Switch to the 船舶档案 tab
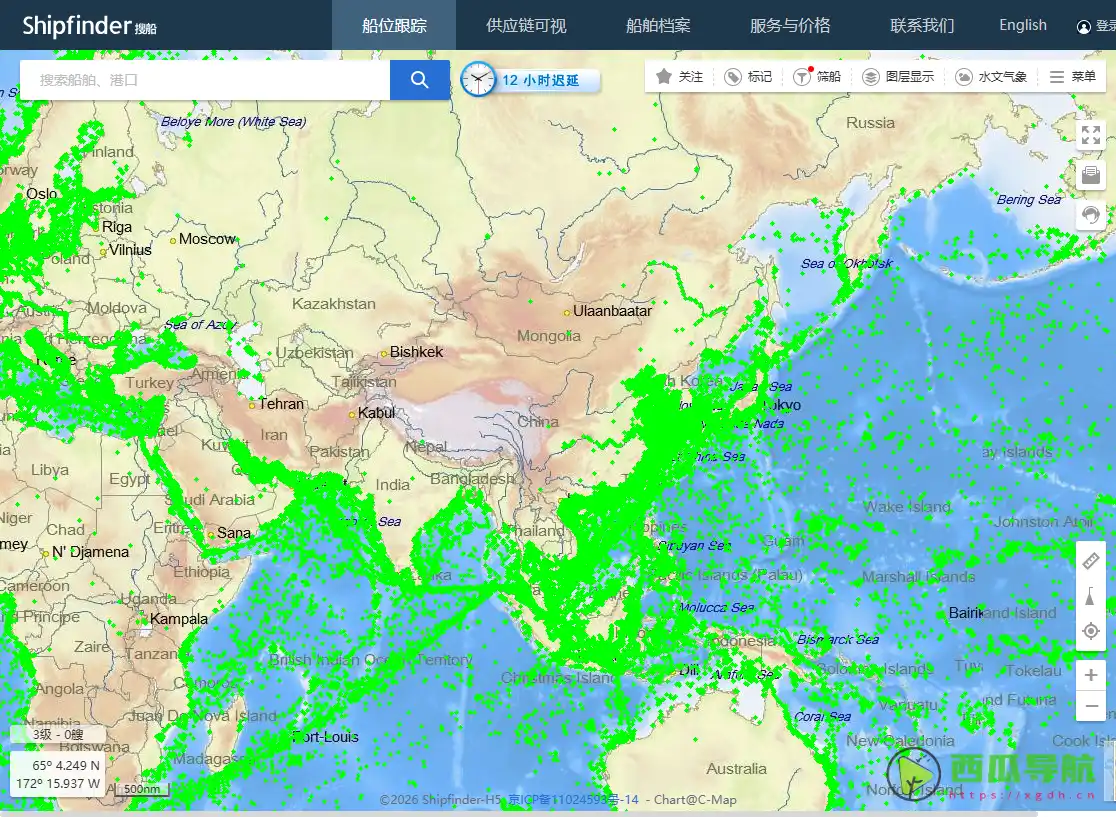Viewport: 1116px width, 817px height. click(658, 25)
